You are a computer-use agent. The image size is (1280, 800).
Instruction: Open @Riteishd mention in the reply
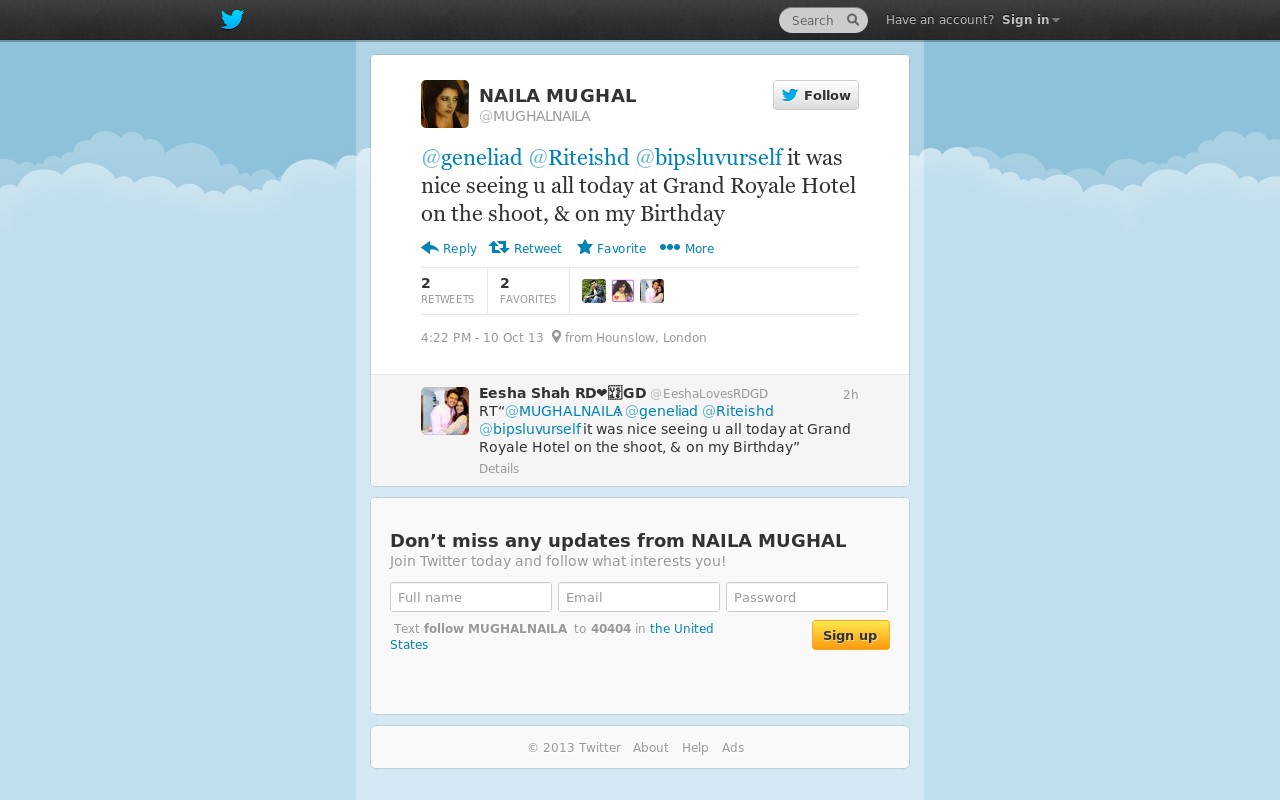click(x=738, y=411)
